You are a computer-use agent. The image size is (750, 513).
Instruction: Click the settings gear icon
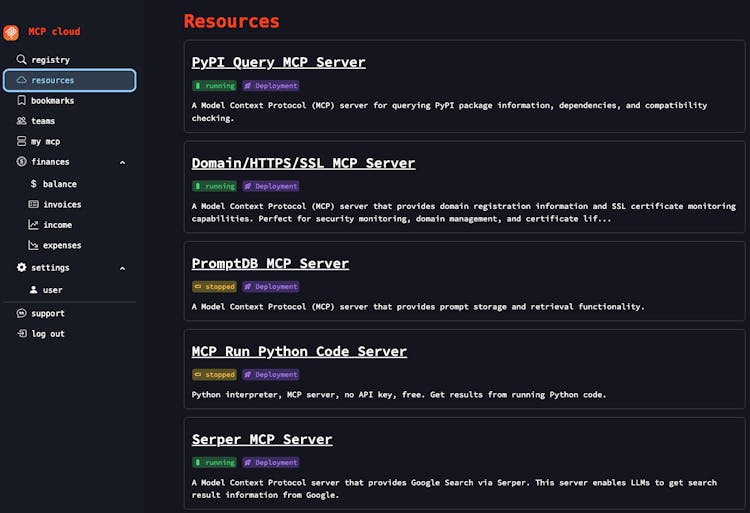pyautogui.click(x=22, y=267)
